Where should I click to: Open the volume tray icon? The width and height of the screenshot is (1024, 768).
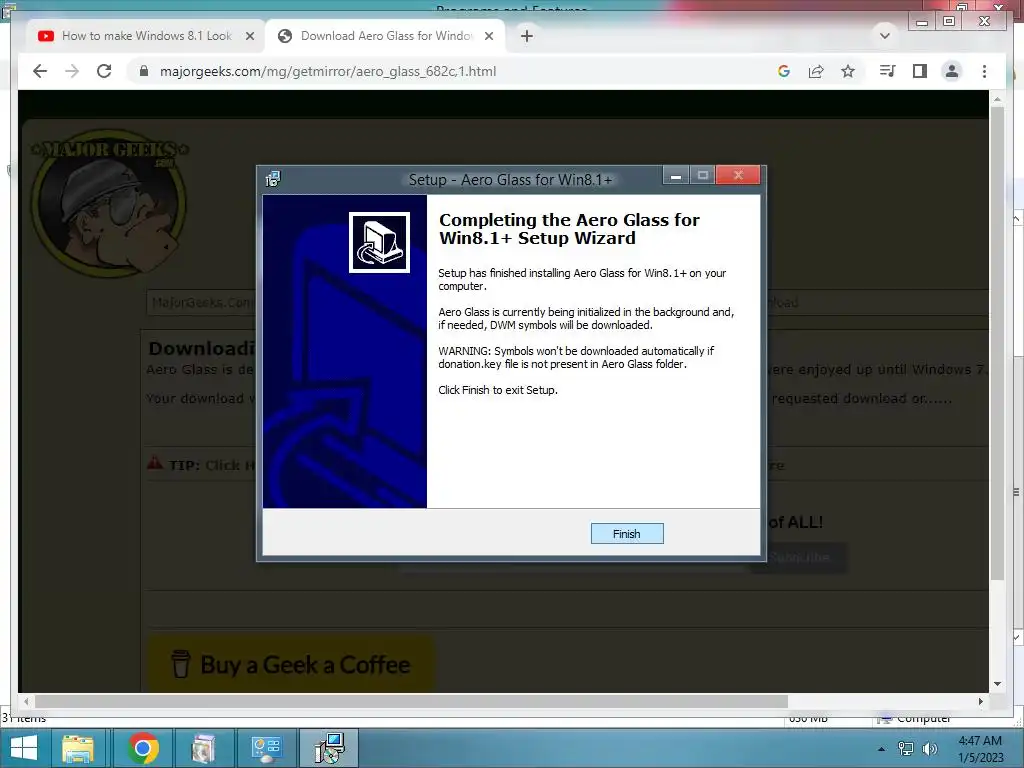[929, 749]
